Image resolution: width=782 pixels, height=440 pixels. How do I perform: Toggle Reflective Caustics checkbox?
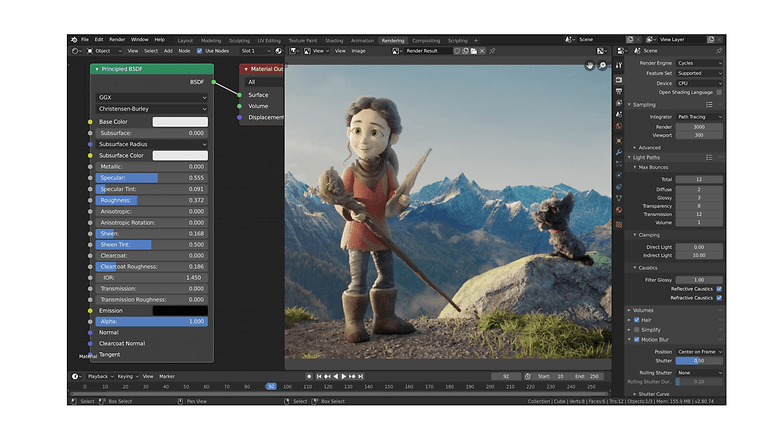[719, 289]
